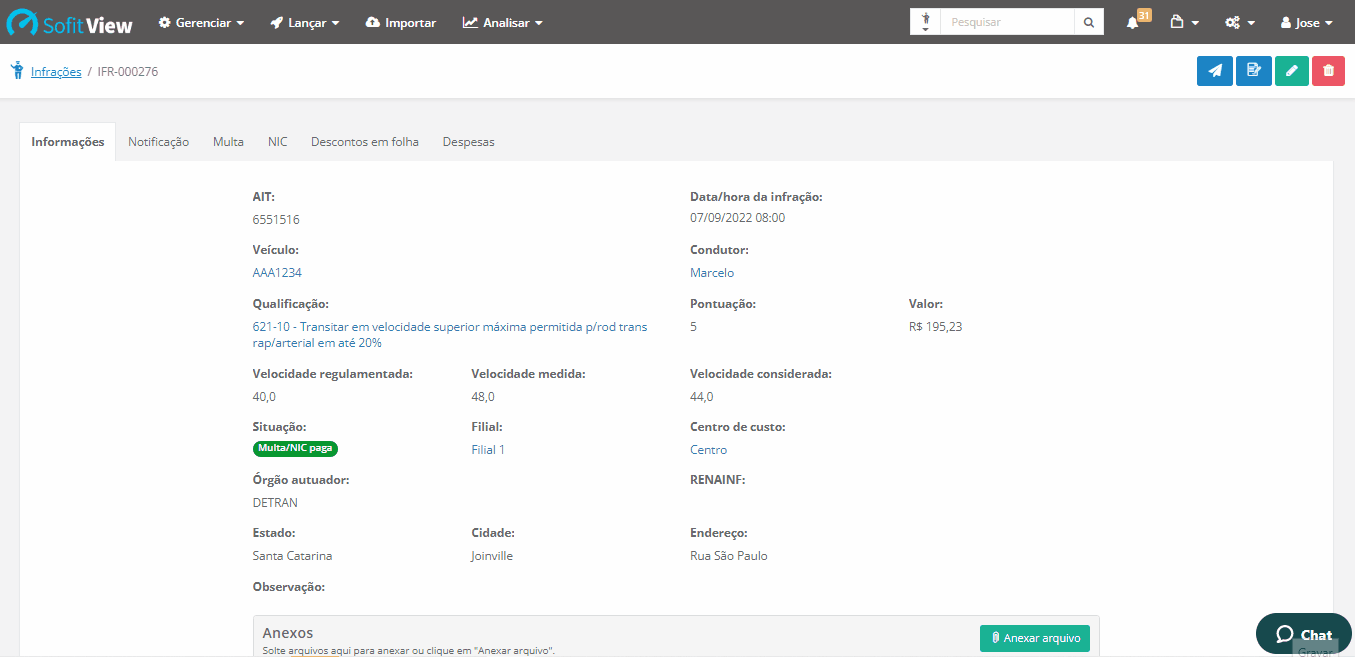Screen dimensions: 1355x657
Task: Open the Chat widget
Action: click(1304, 634)
